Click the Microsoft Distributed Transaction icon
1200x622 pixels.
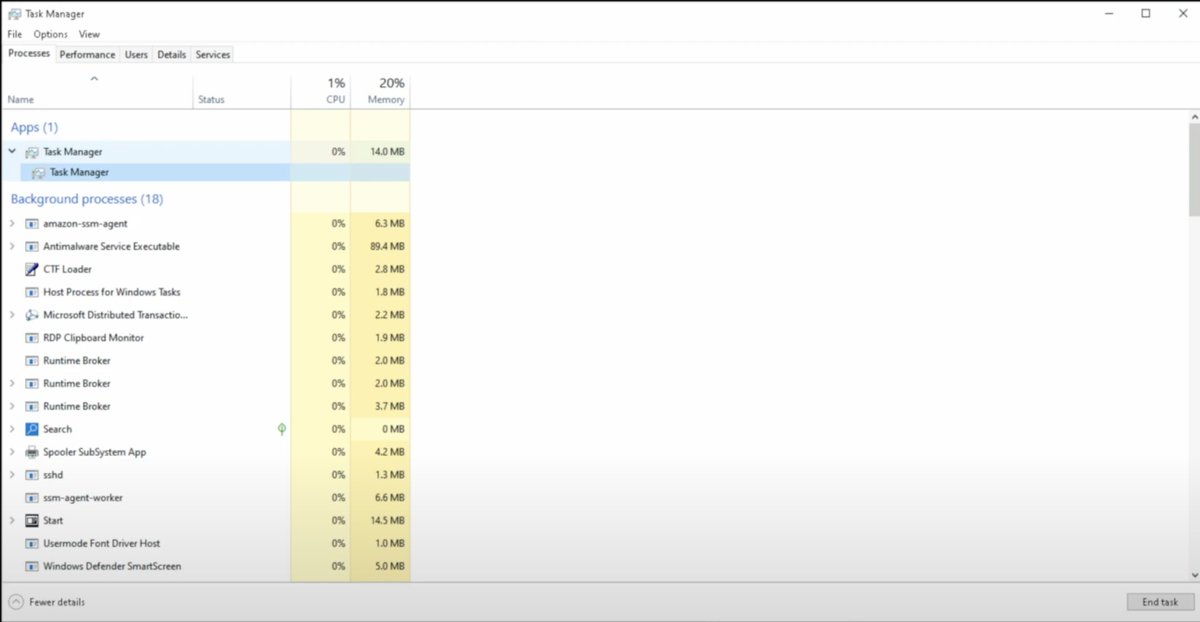[32, 315]
